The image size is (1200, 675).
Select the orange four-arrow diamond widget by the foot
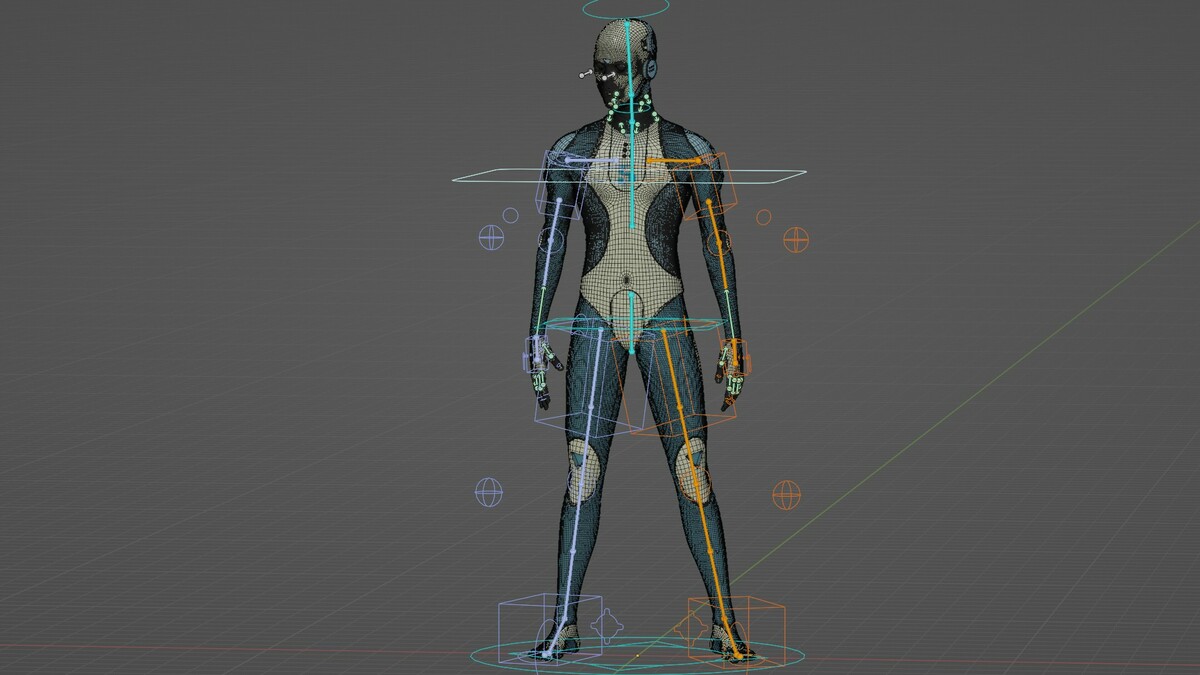tap(690, 629)
